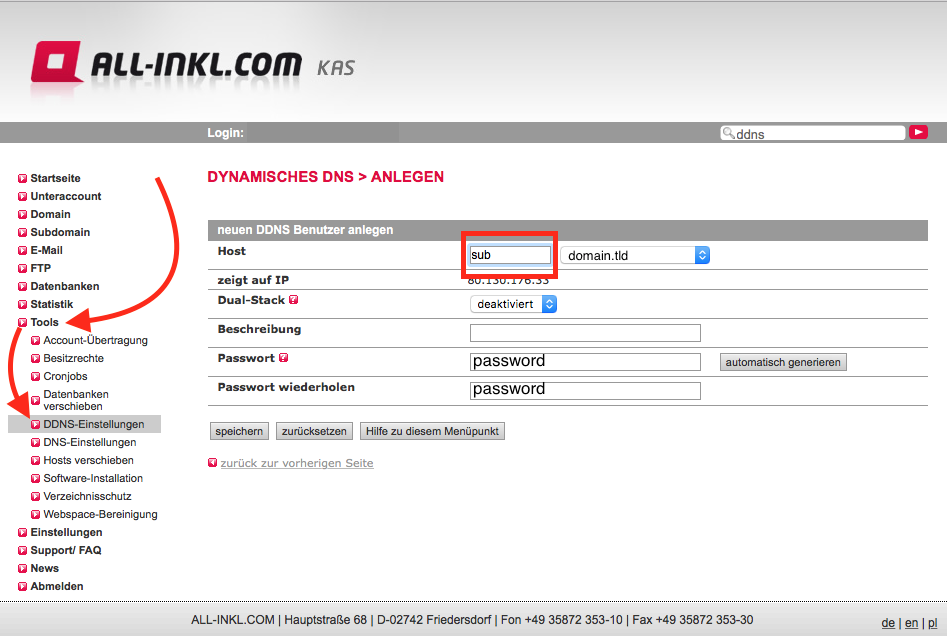Click the red arrow icon beside Software-Installation

[35, 478]
